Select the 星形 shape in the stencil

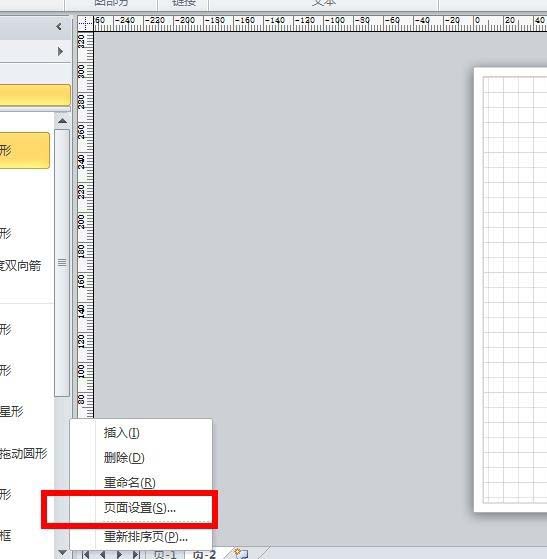(x=11, y=411)
